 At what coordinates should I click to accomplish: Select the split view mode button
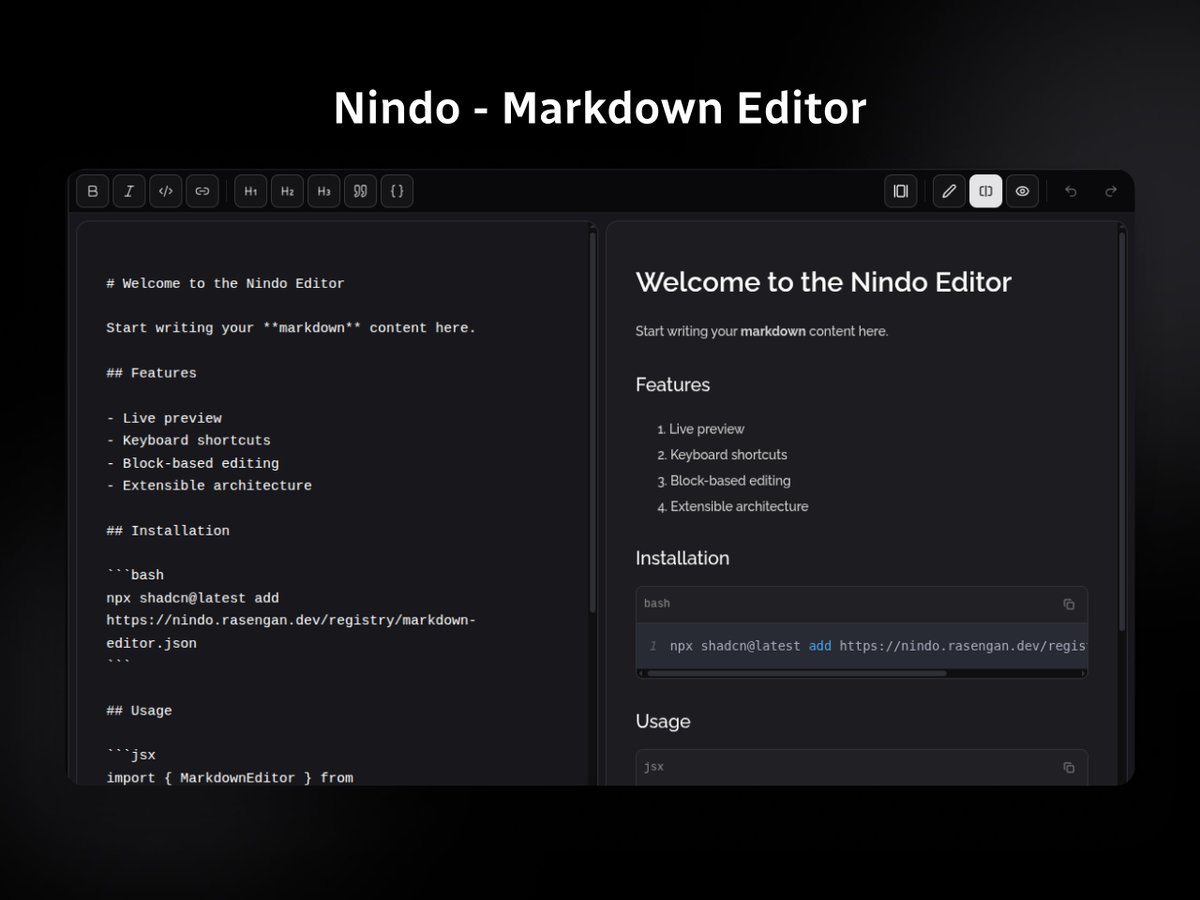(986, 191)
